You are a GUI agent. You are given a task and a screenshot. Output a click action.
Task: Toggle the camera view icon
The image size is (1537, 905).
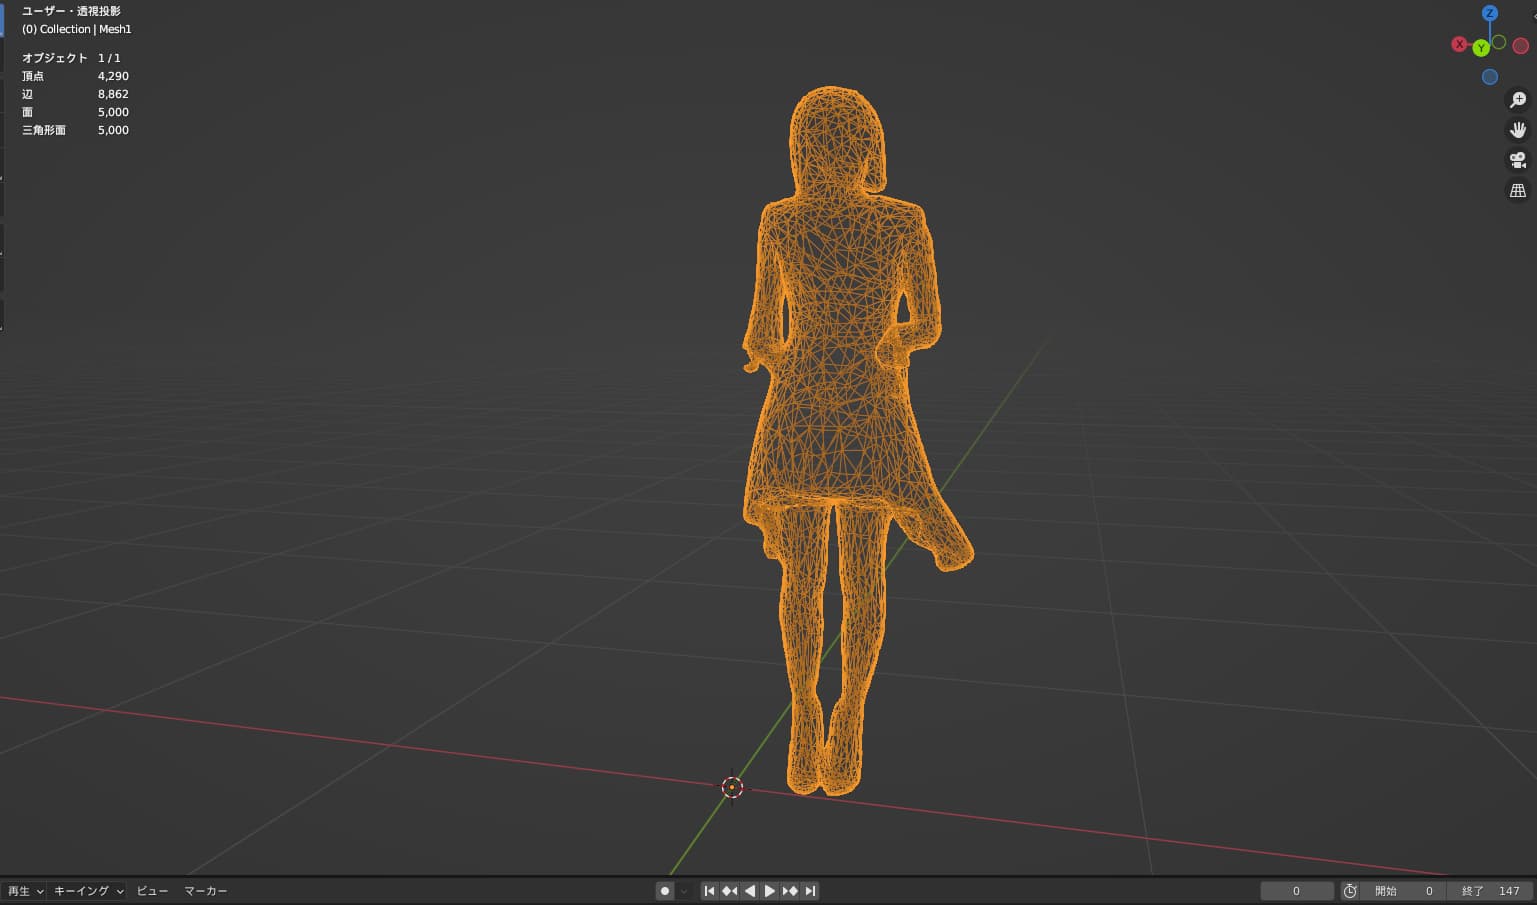coord(1518,160)
